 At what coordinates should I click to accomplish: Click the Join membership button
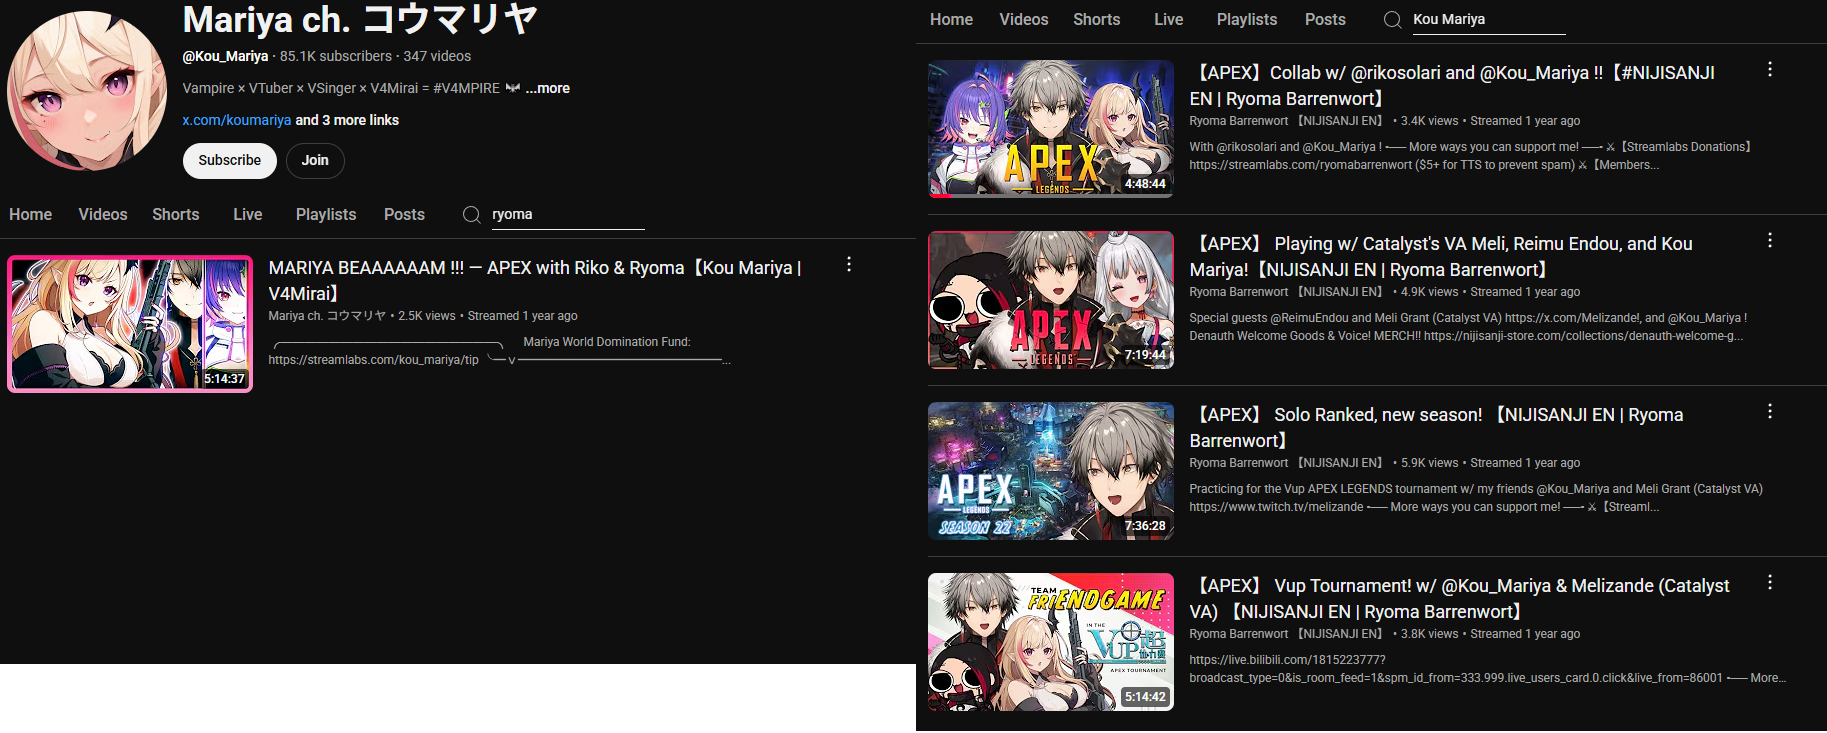coord(315,160)
